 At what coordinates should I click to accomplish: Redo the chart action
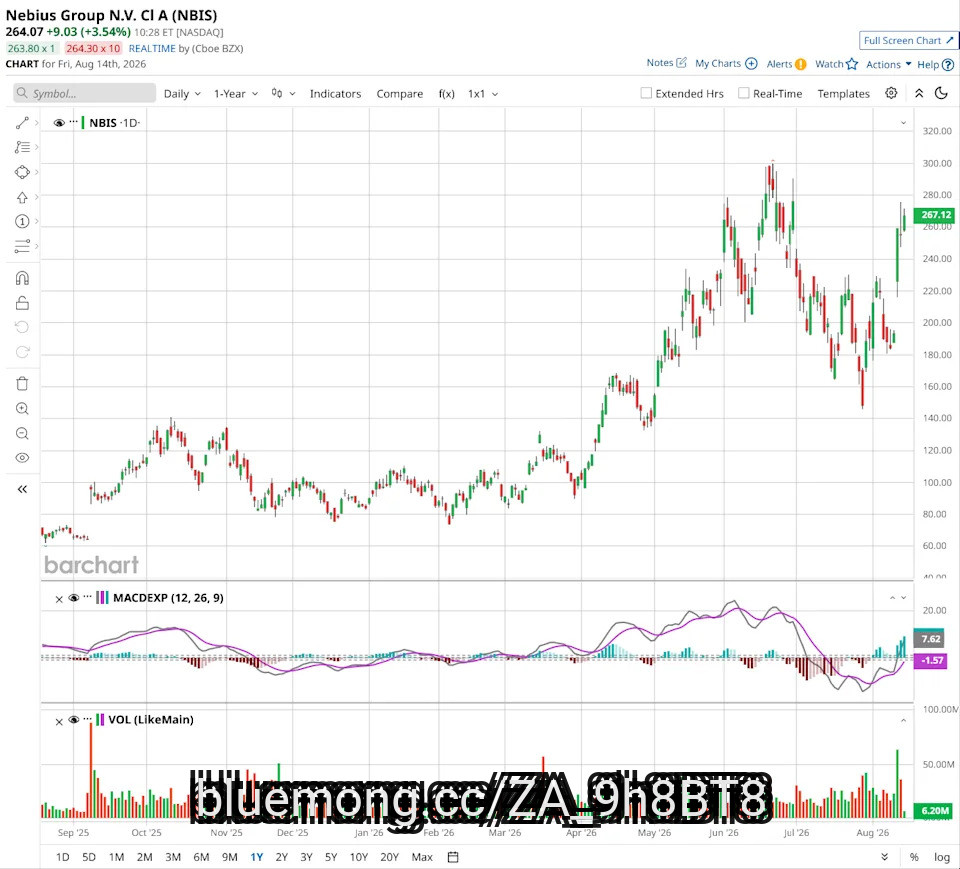tap(22, 352)
